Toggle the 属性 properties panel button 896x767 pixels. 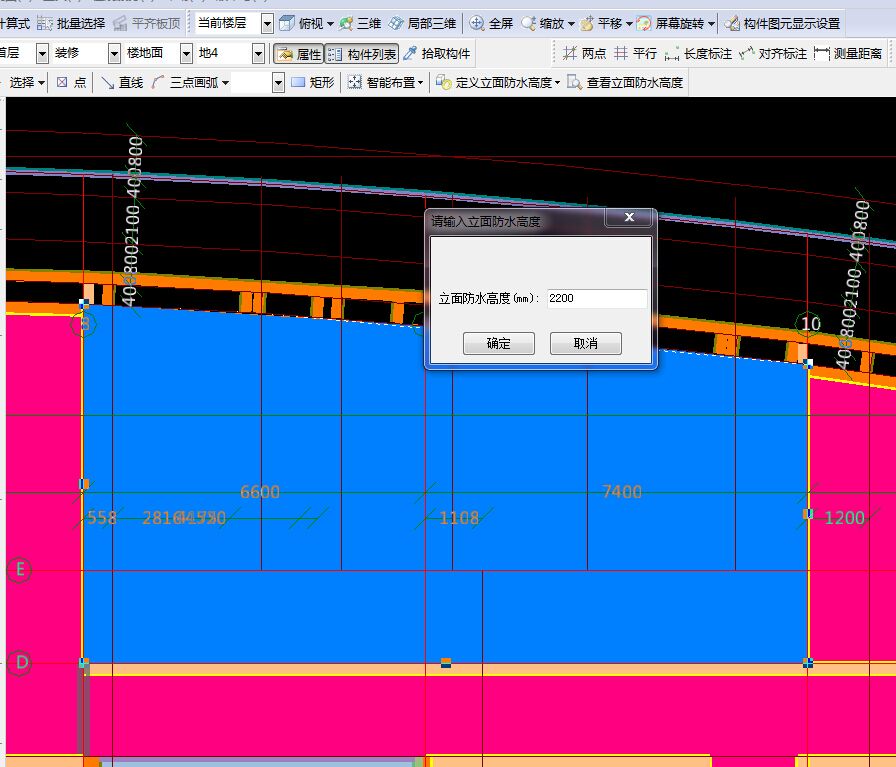click(299, 54)
